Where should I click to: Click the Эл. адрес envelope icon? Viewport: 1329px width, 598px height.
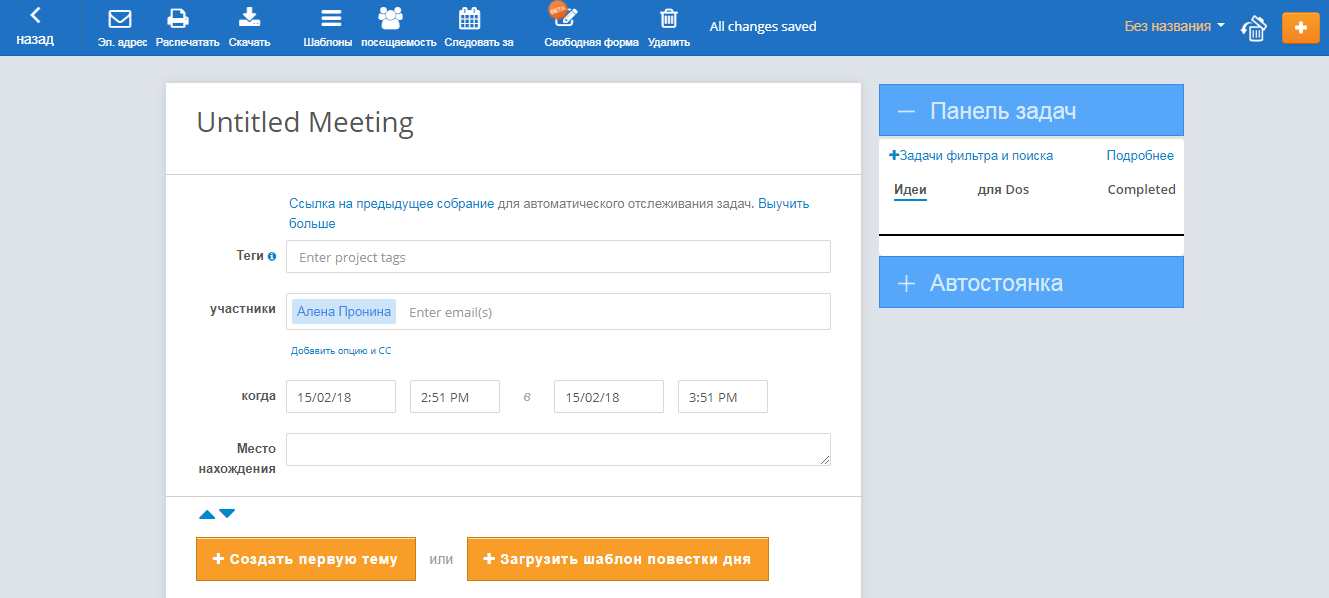pyautogui.click(x=121, y=18)
